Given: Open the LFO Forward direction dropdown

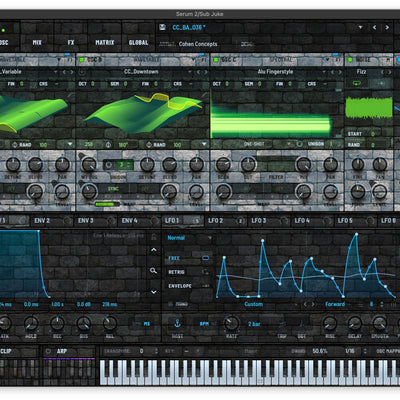Looking at the screenshot, I should click(x=335, y=304).
